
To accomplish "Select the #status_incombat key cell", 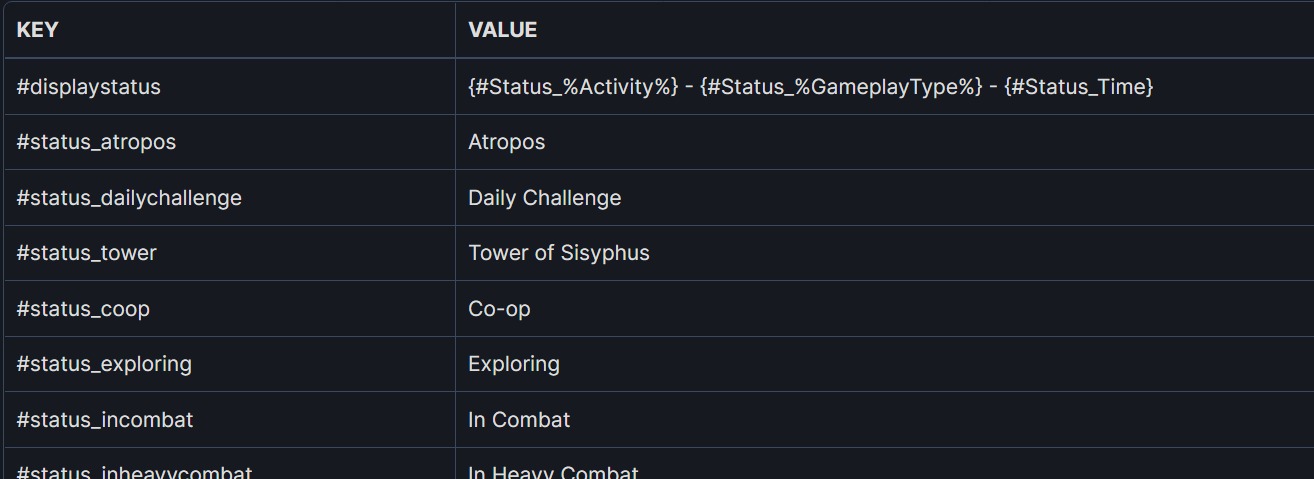I will coord(105,420).
